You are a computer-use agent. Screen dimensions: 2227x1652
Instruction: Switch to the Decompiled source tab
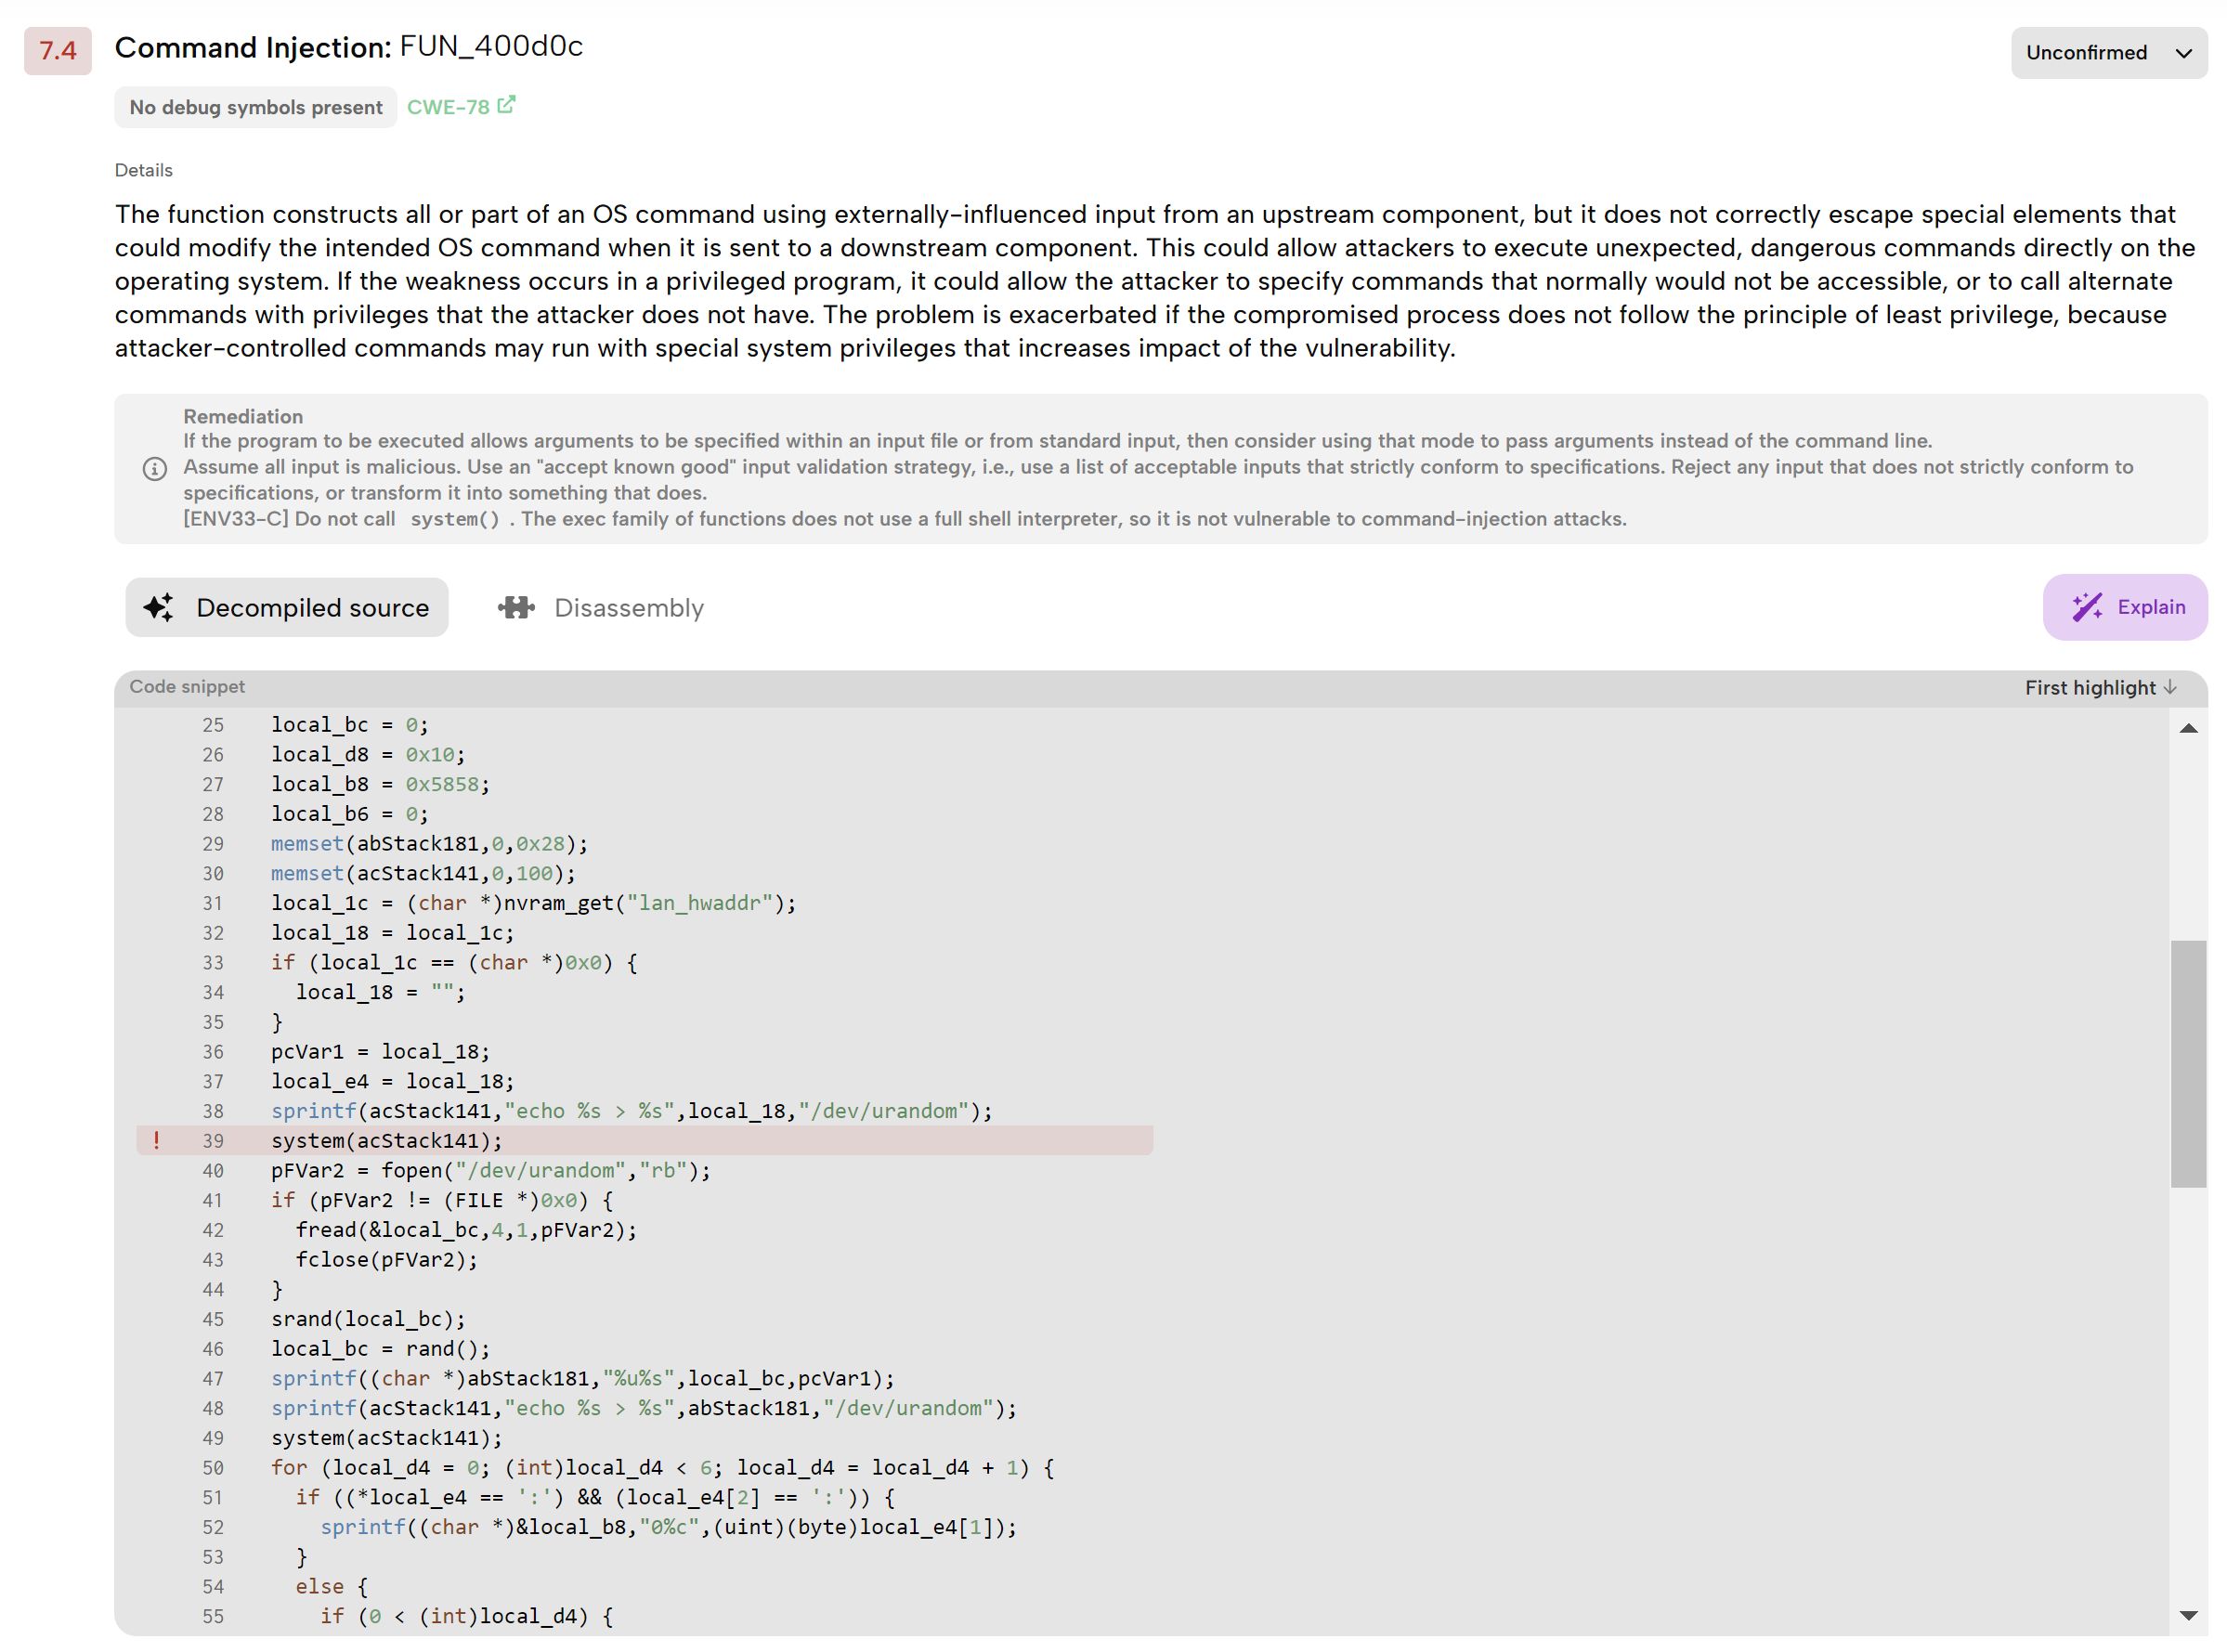point(287,607)
